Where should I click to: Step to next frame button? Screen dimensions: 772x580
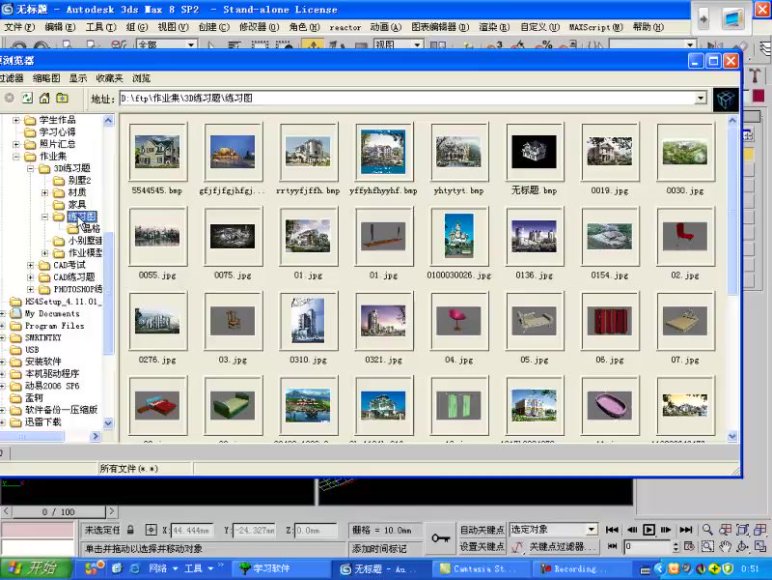(x=666, y=530)
